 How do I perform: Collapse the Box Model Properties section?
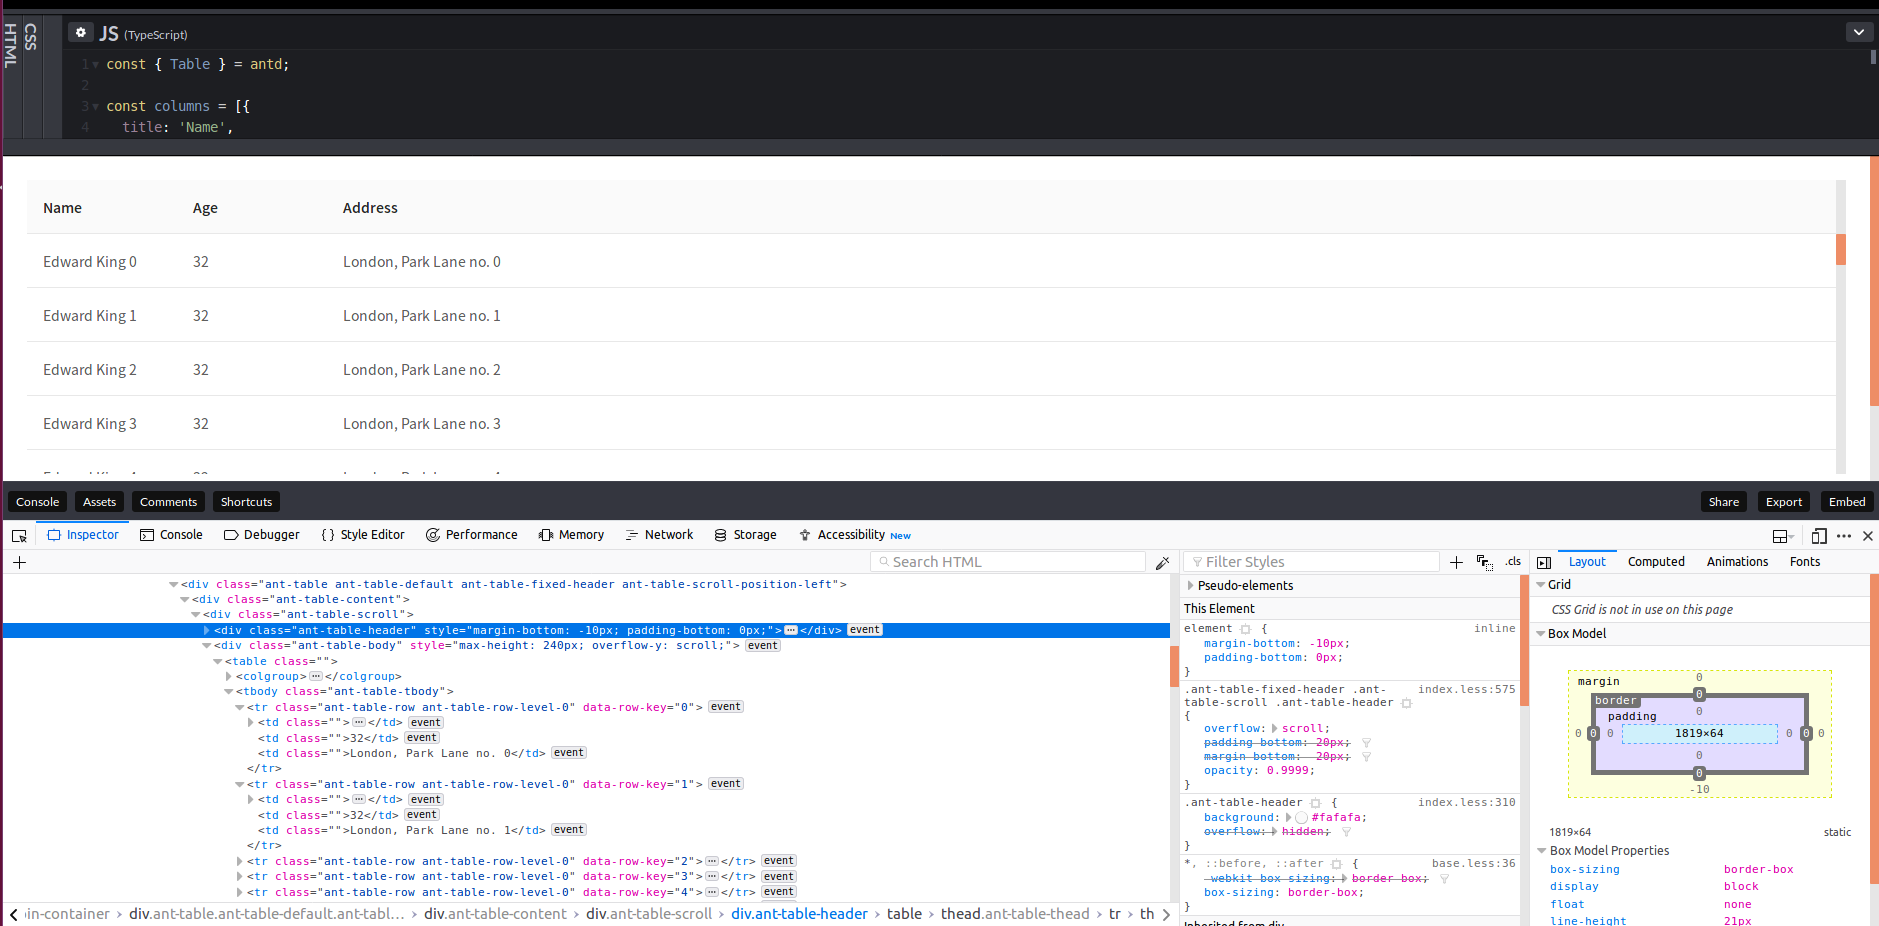point(1542,851)
